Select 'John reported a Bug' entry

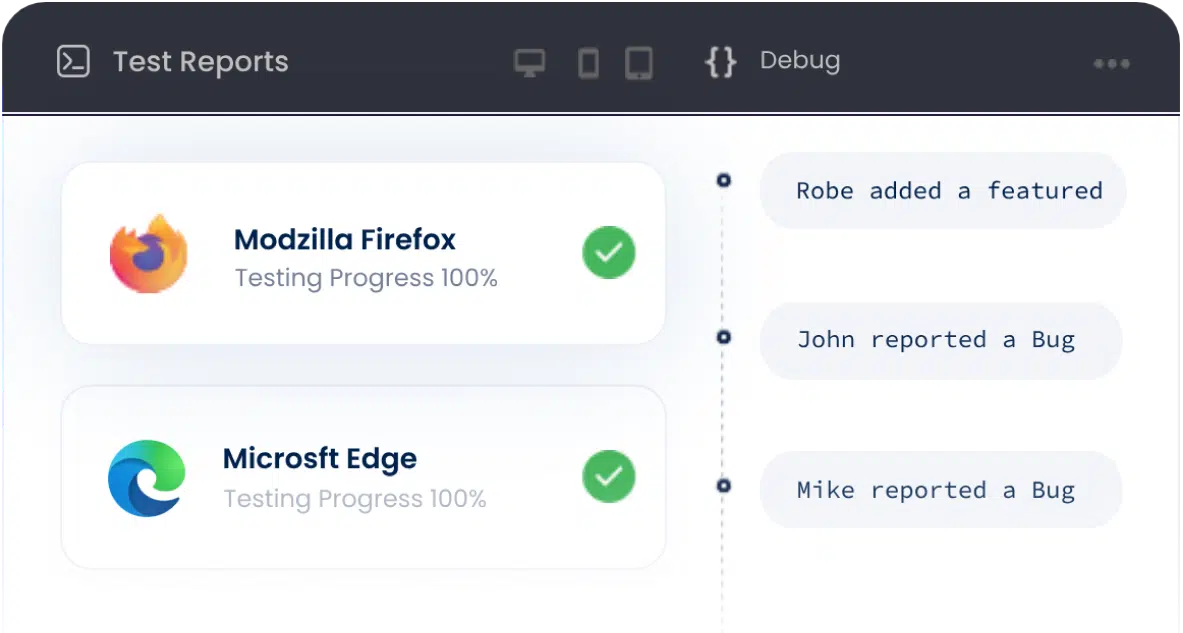click(x=941, y=340)
